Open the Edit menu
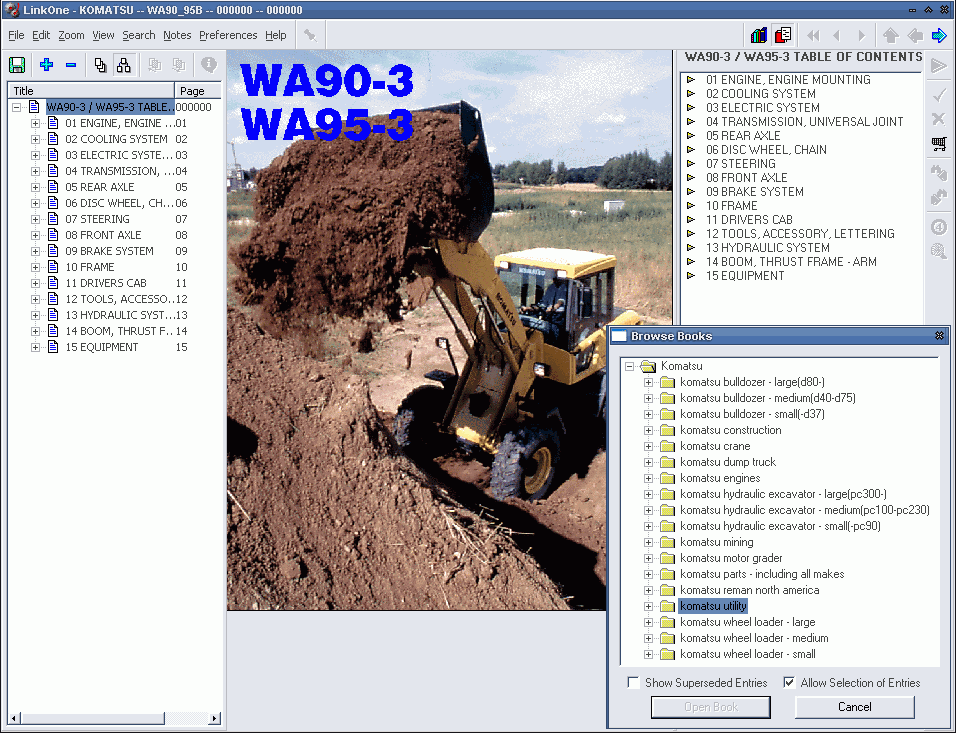The height and width of the screenshot is (733, 956). tap(41, 35)
